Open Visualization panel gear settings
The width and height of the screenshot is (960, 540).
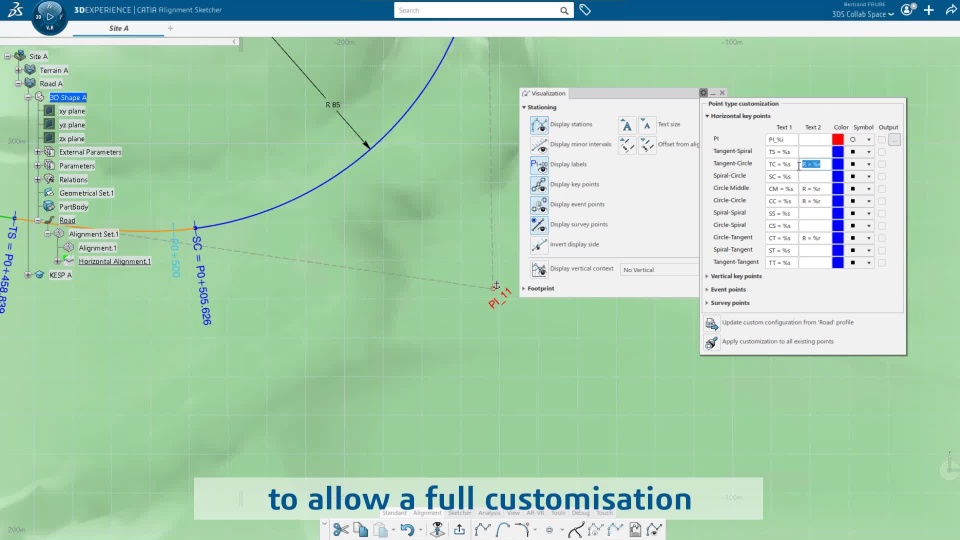pos(703,93)
